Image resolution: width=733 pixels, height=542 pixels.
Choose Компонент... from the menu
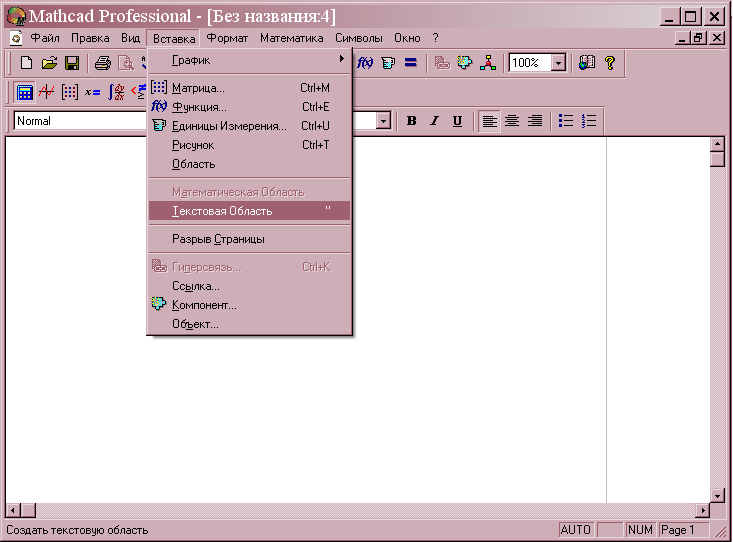pyautogui.click(x=249, y=305)
